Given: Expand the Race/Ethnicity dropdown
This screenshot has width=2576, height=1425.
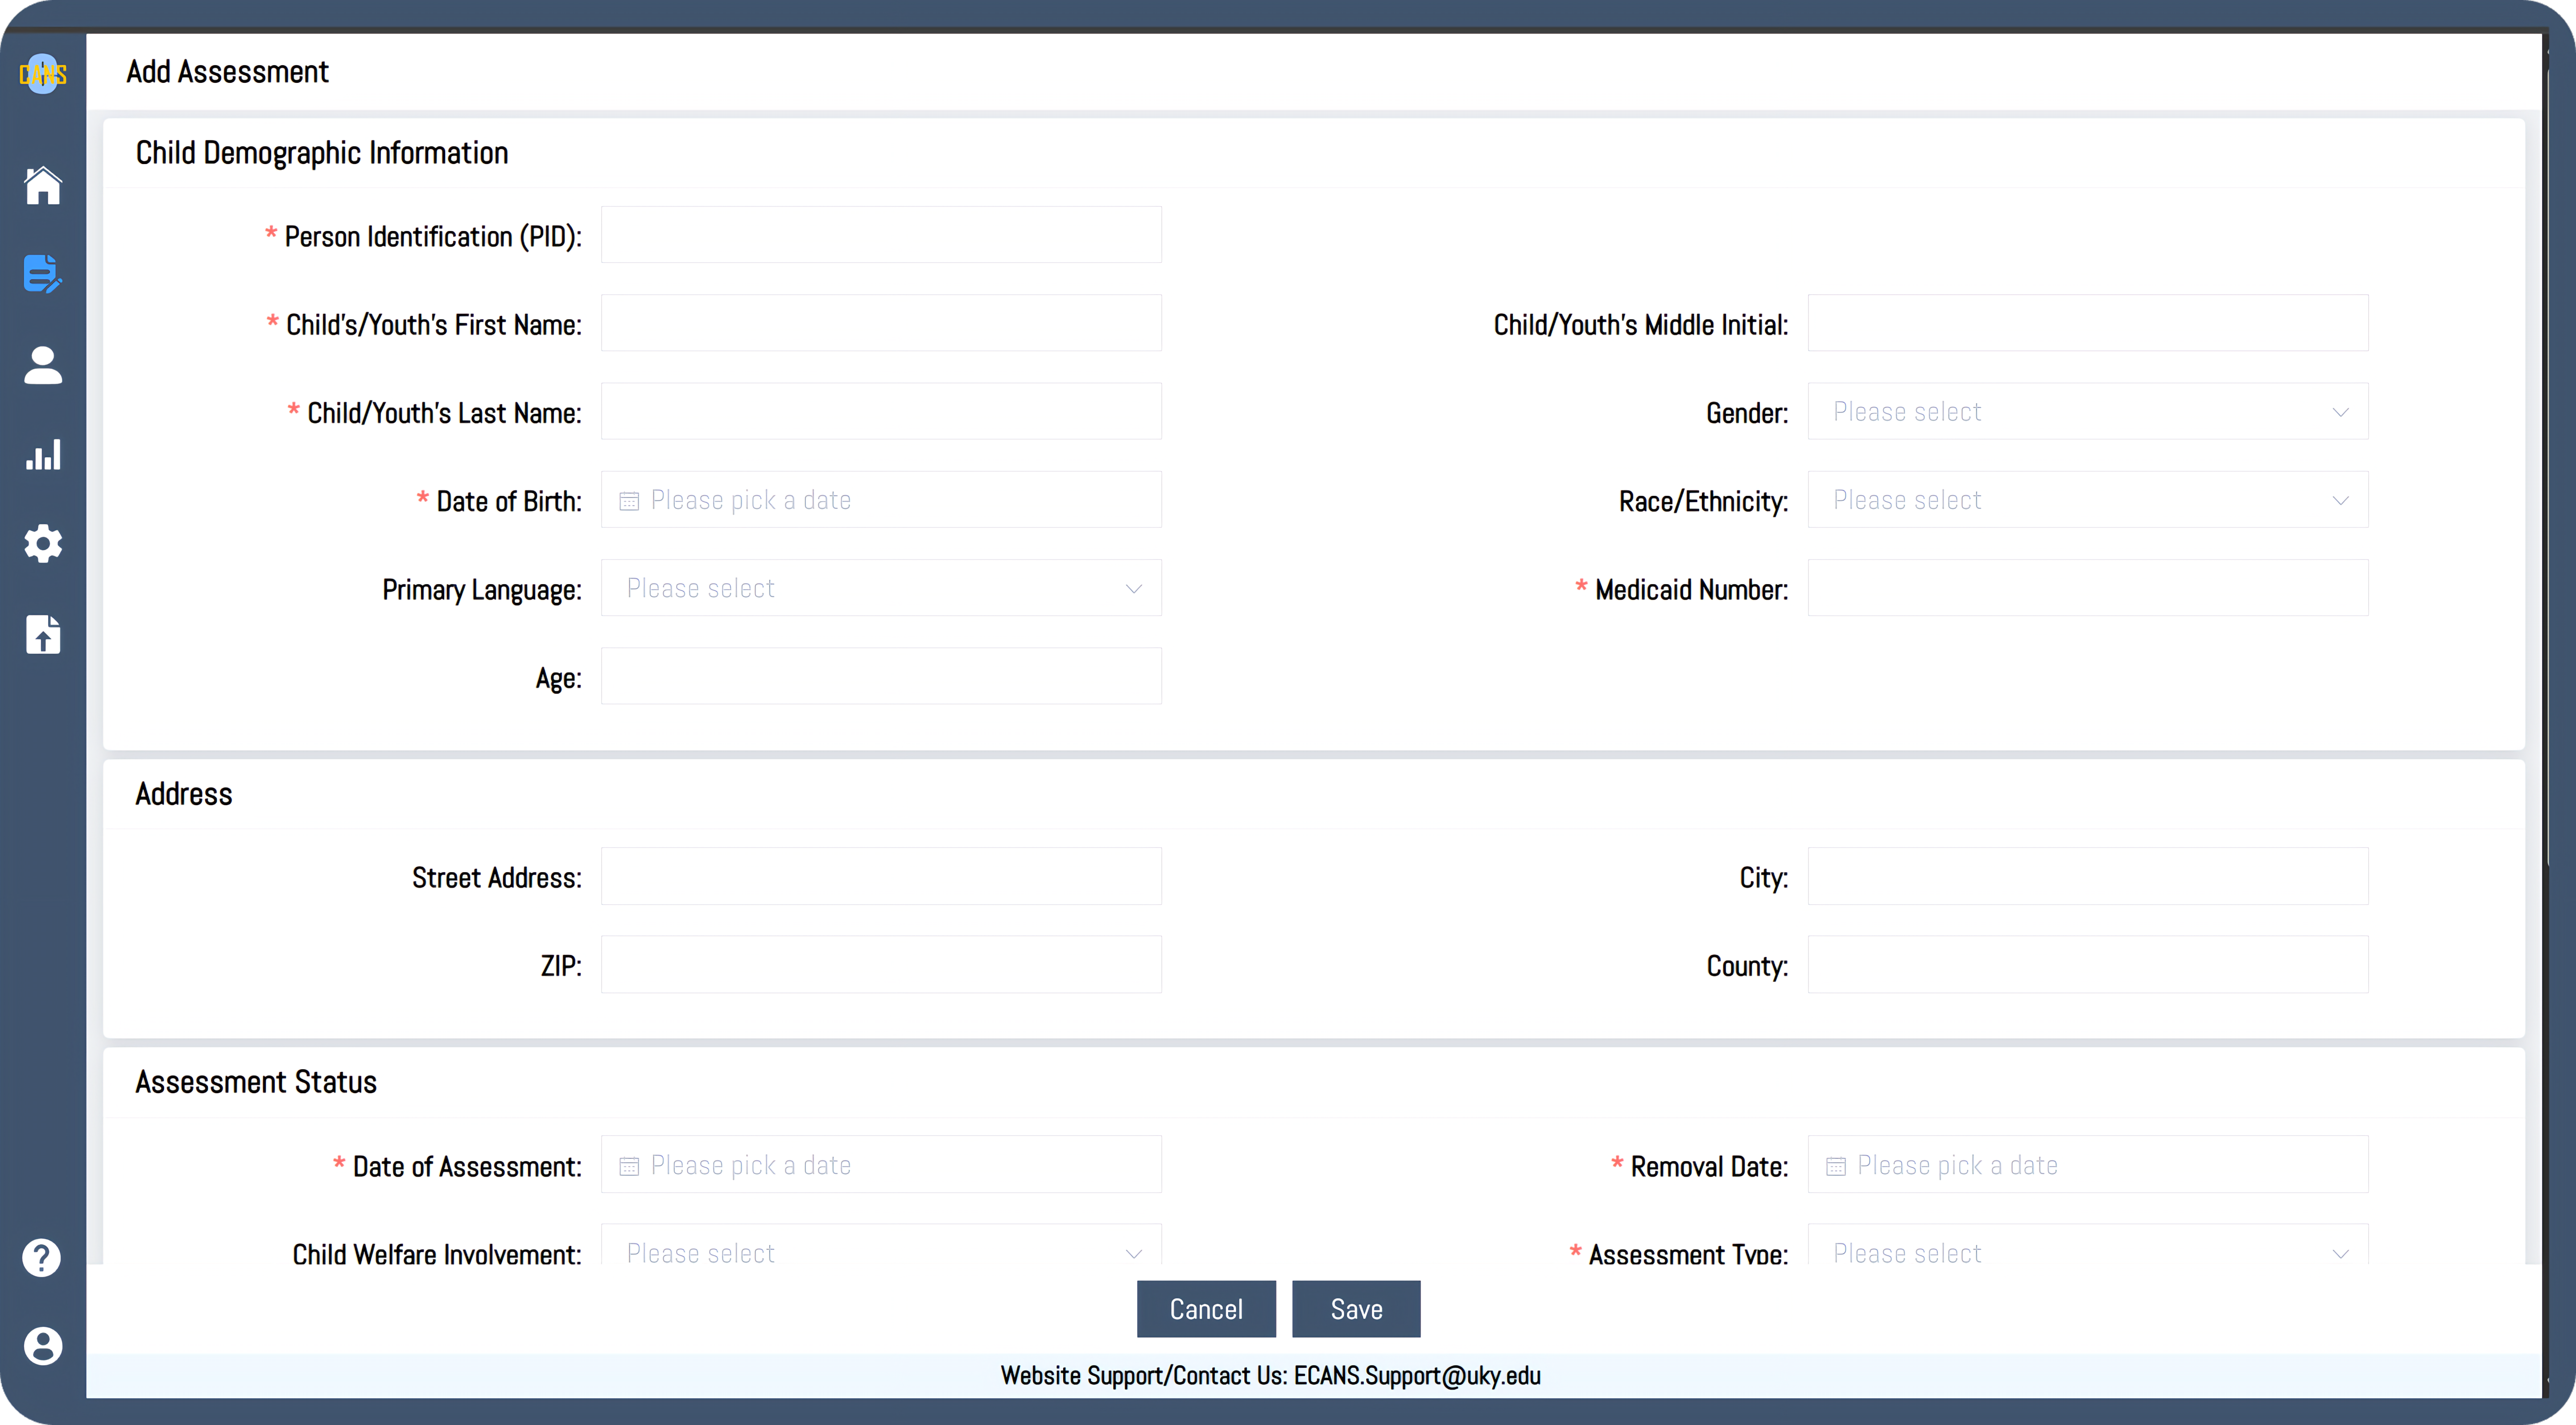Looking at the screenshot, I should 2088,500.
